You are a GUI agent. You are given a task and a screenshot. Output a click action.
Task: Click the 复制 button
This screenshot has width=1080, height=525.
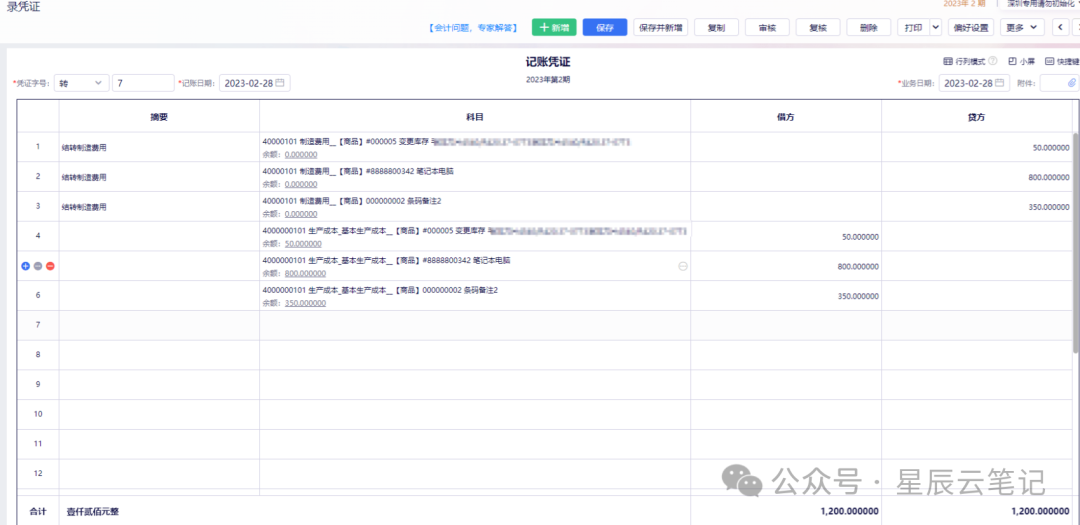point(716,28)
